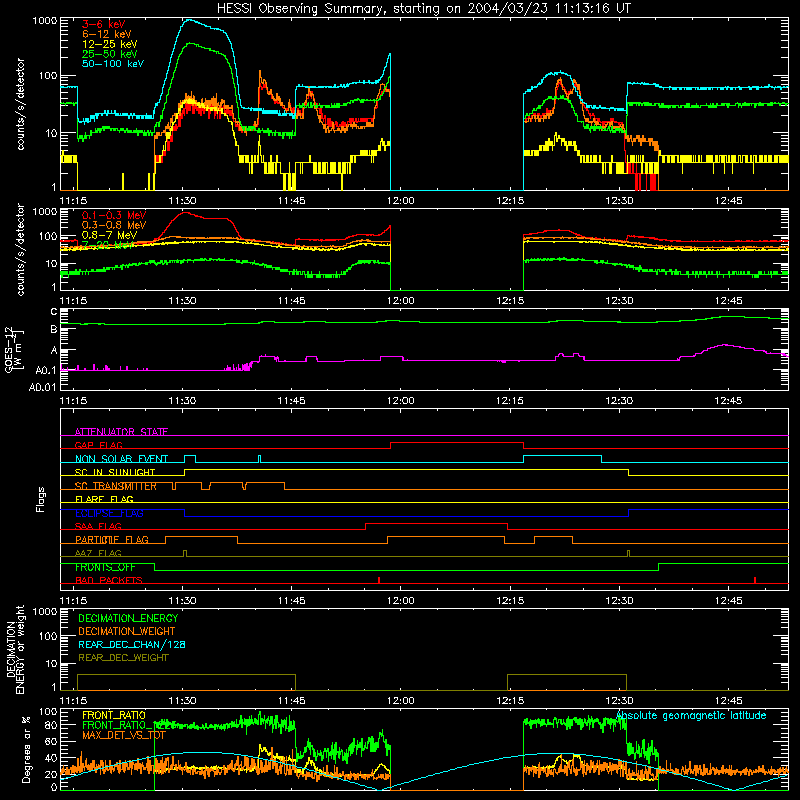800x800 pixels.
Task: Click the A0.1 tick label on GOES axis
Action: pyautogui.click(x=45, y=370)
